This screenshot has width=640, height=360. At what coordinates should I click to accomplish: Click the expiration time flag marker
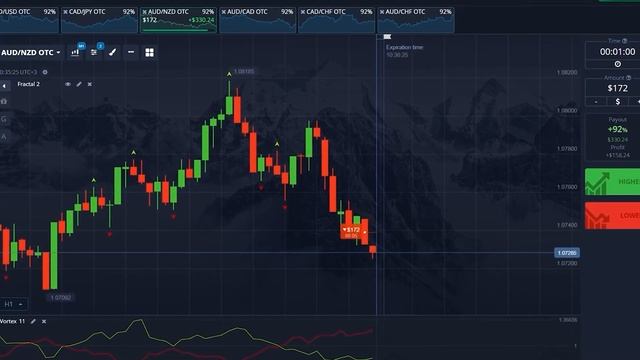(387, 37)
